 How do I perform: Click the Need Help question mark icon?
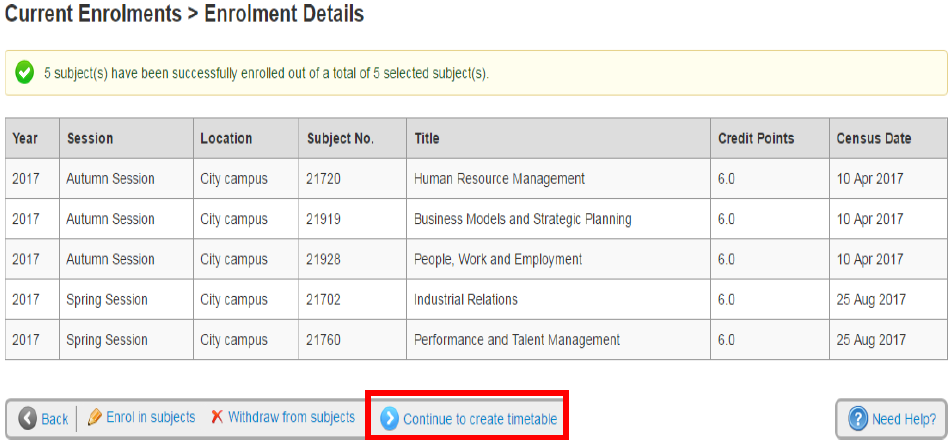click(858, 419)
